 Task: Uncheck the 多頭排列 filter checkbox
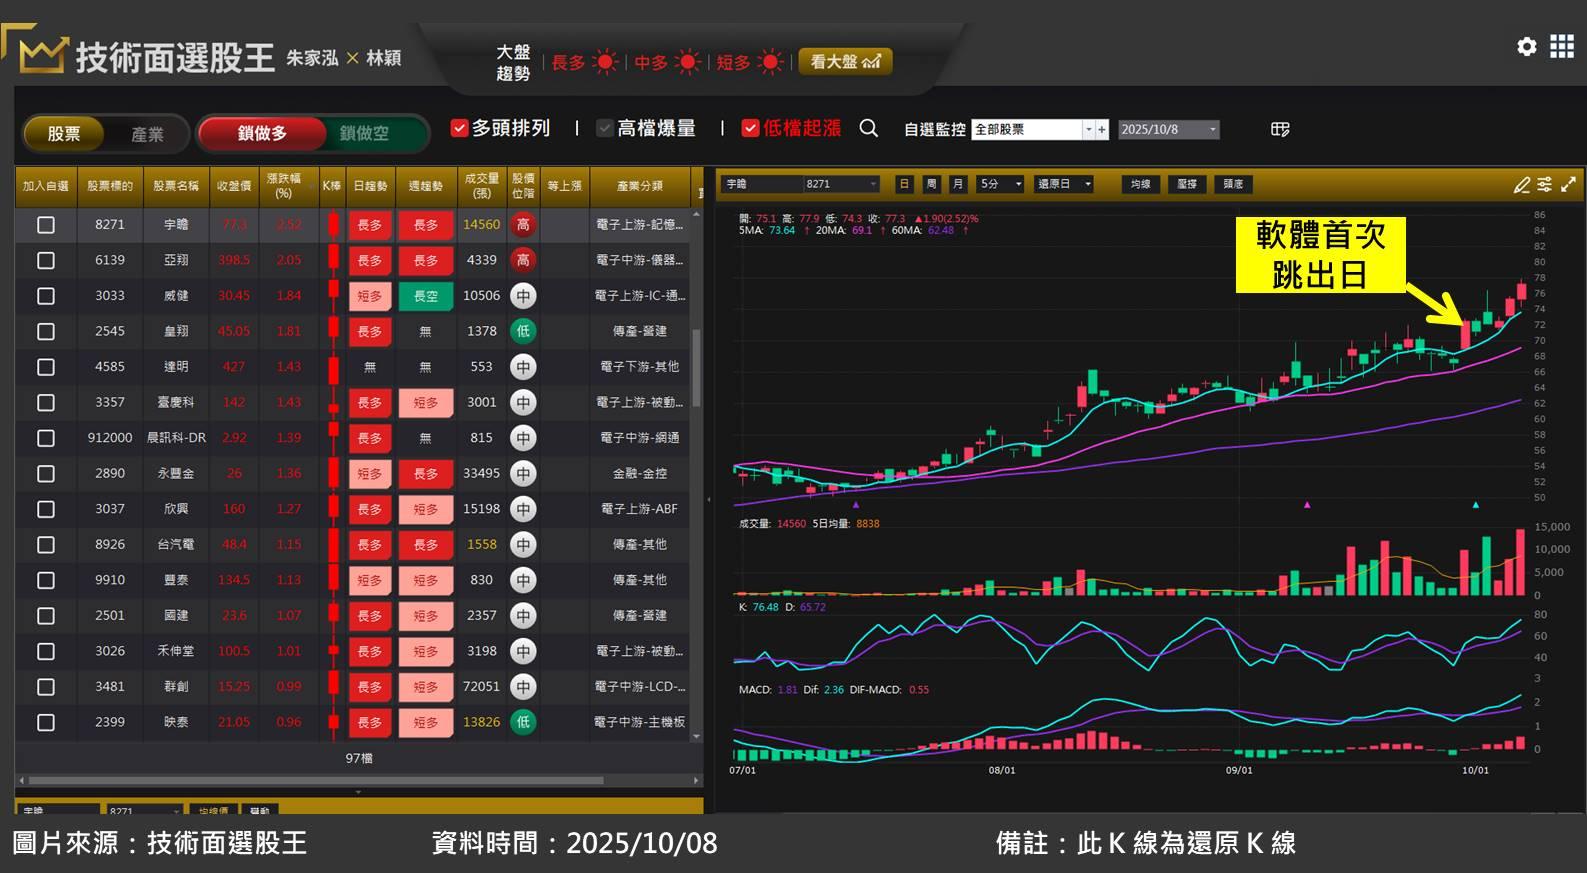tap(460, 129)
